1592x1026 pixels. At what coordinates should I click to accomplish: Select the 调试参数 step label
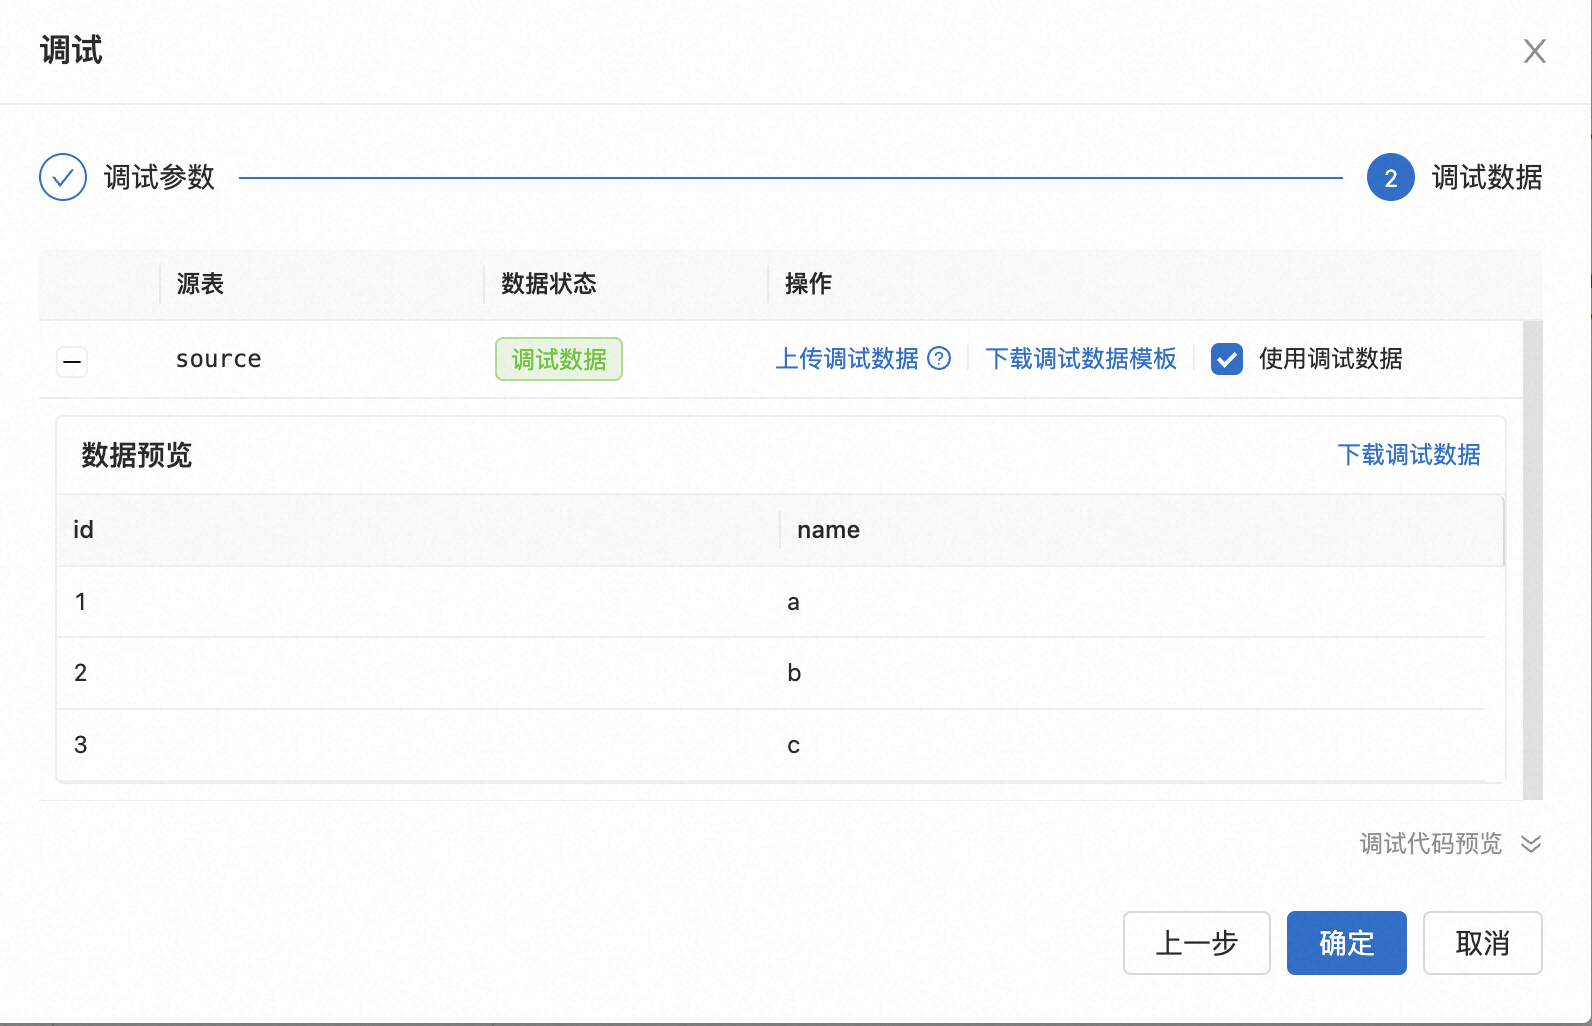(x=159, y=177)
